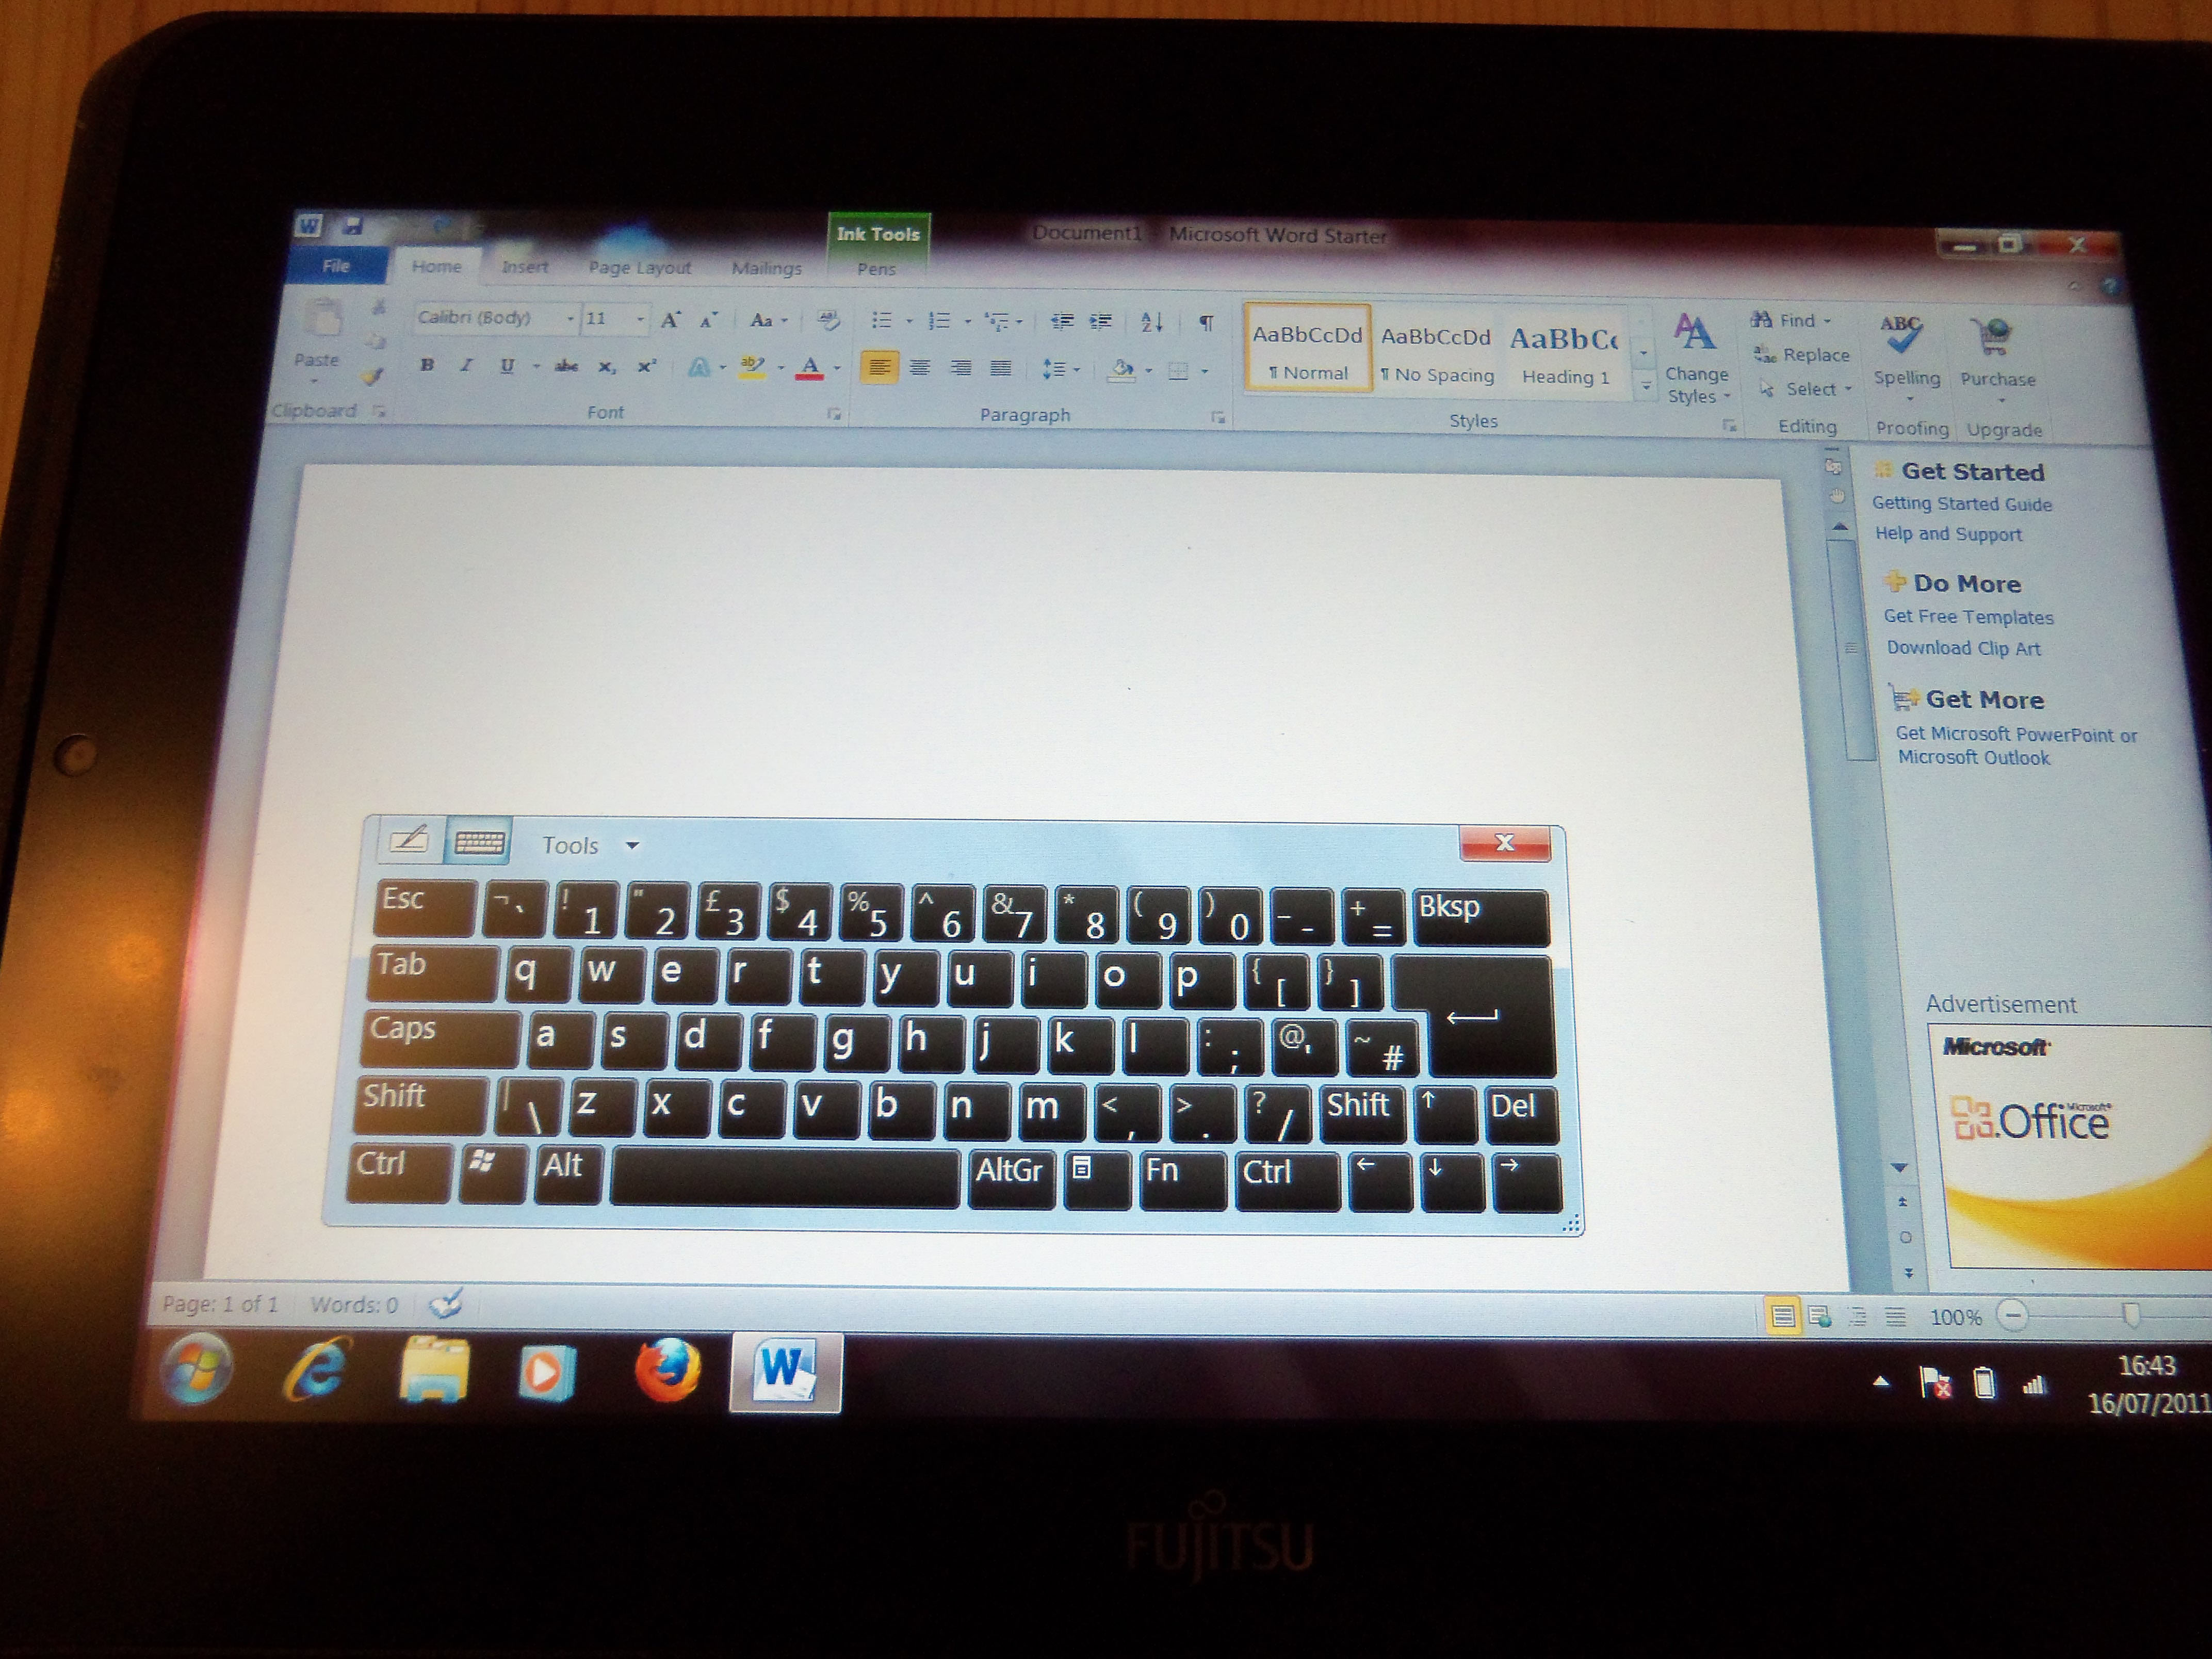Expand the Styles gallery More arrow
Screen dimensions: 2212x1659
pyautogui.click(x=1645, y=386)
